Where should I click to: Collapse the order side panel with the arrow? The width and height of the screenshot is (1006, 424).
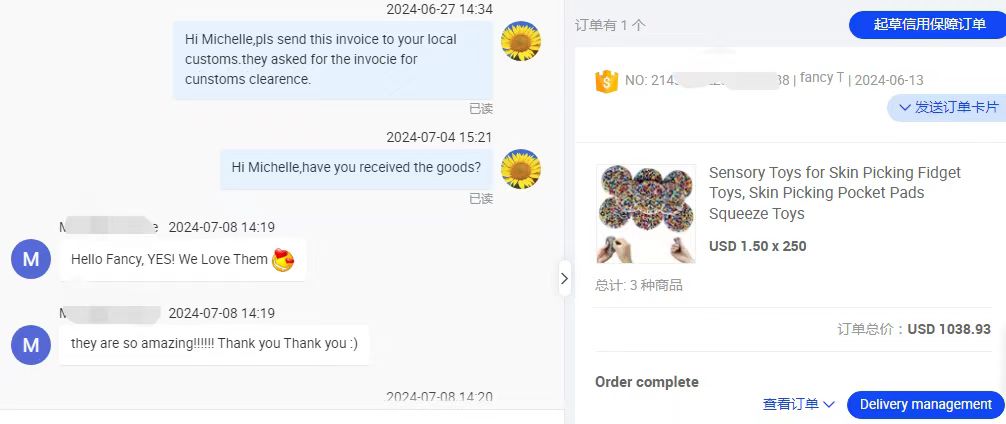point(564,279)
